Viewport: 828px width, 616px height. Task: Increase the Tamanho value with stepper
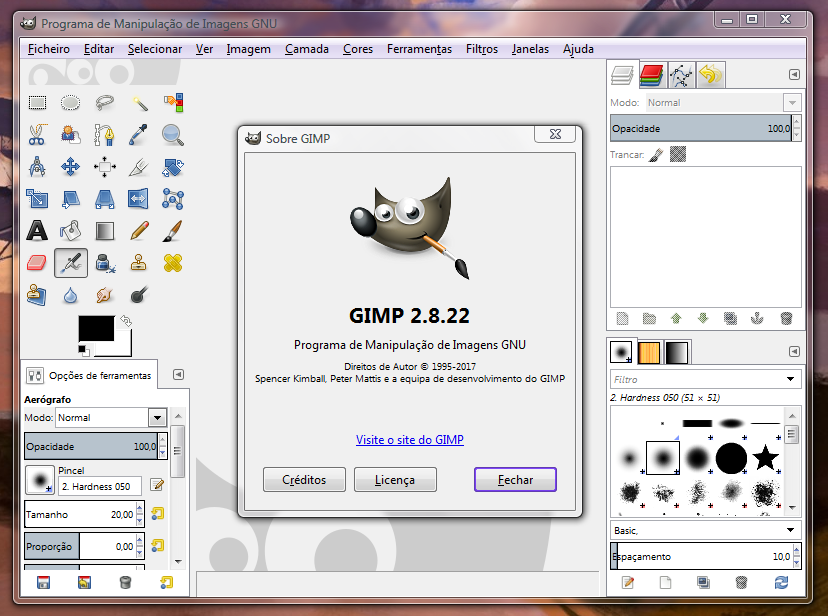pyautogui.click(x=139, y=509)
